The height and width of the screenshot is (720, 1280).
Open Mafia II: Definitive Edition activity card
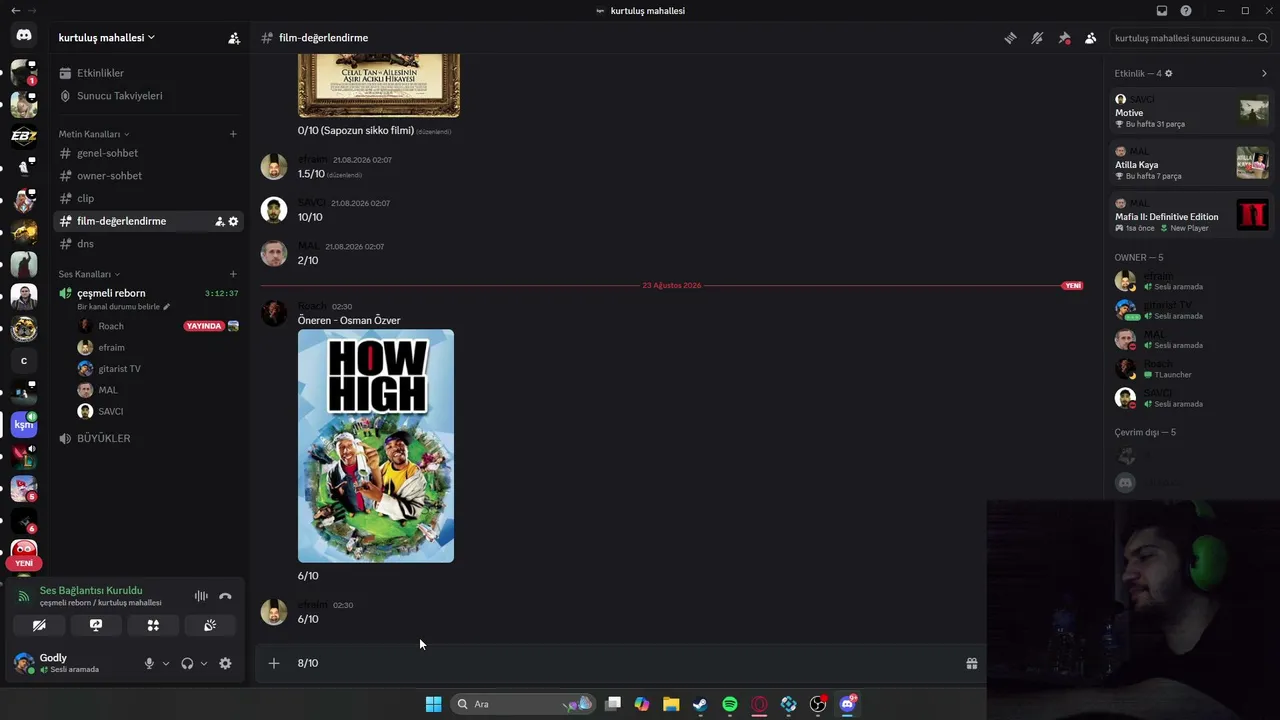click(x=1190, y=216)
